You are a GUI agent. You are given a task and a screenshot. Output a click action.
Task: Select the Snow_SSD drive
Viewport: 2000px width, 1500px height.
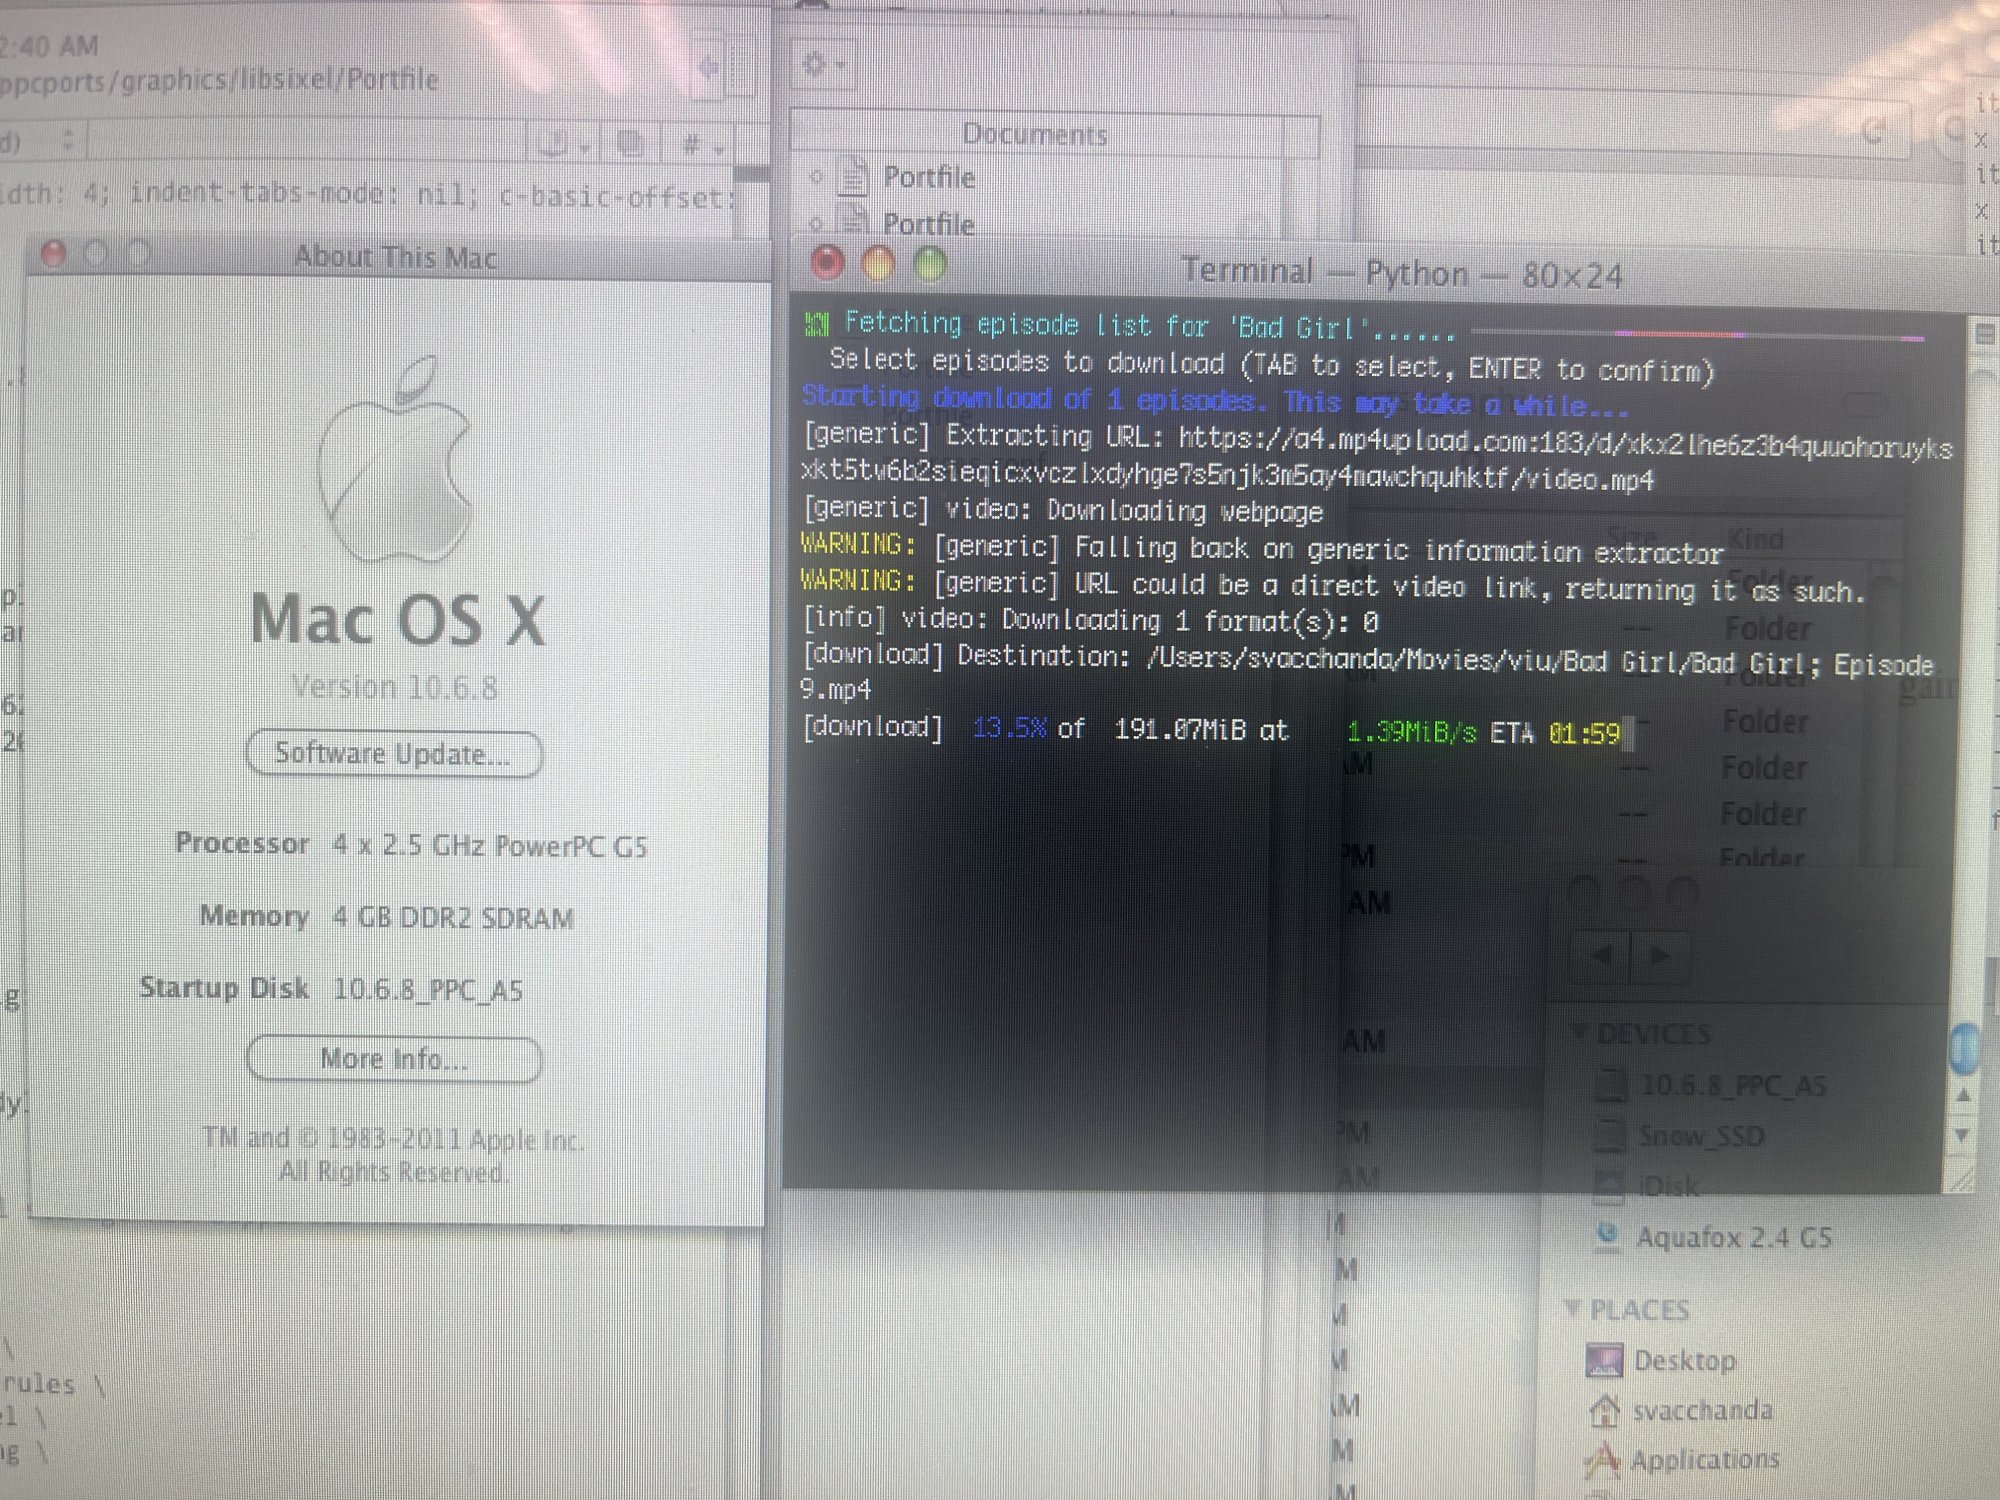tap(1700, 1136)
